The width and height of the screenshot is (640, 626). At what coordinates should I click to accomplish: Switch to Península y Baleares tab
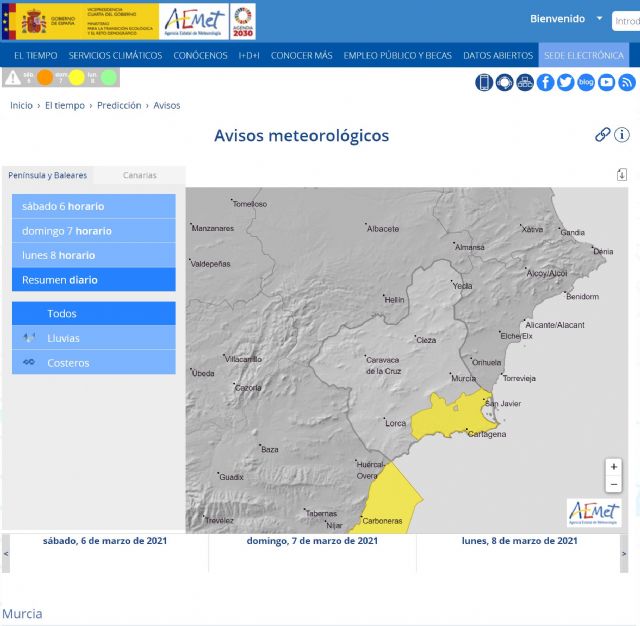[47, 175]
